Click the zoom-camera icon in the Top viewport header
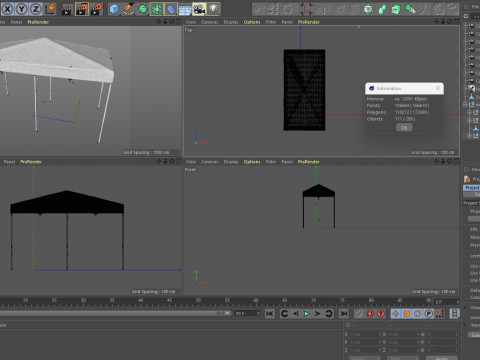This screenshot has width=480, height=360. [443, 22]
